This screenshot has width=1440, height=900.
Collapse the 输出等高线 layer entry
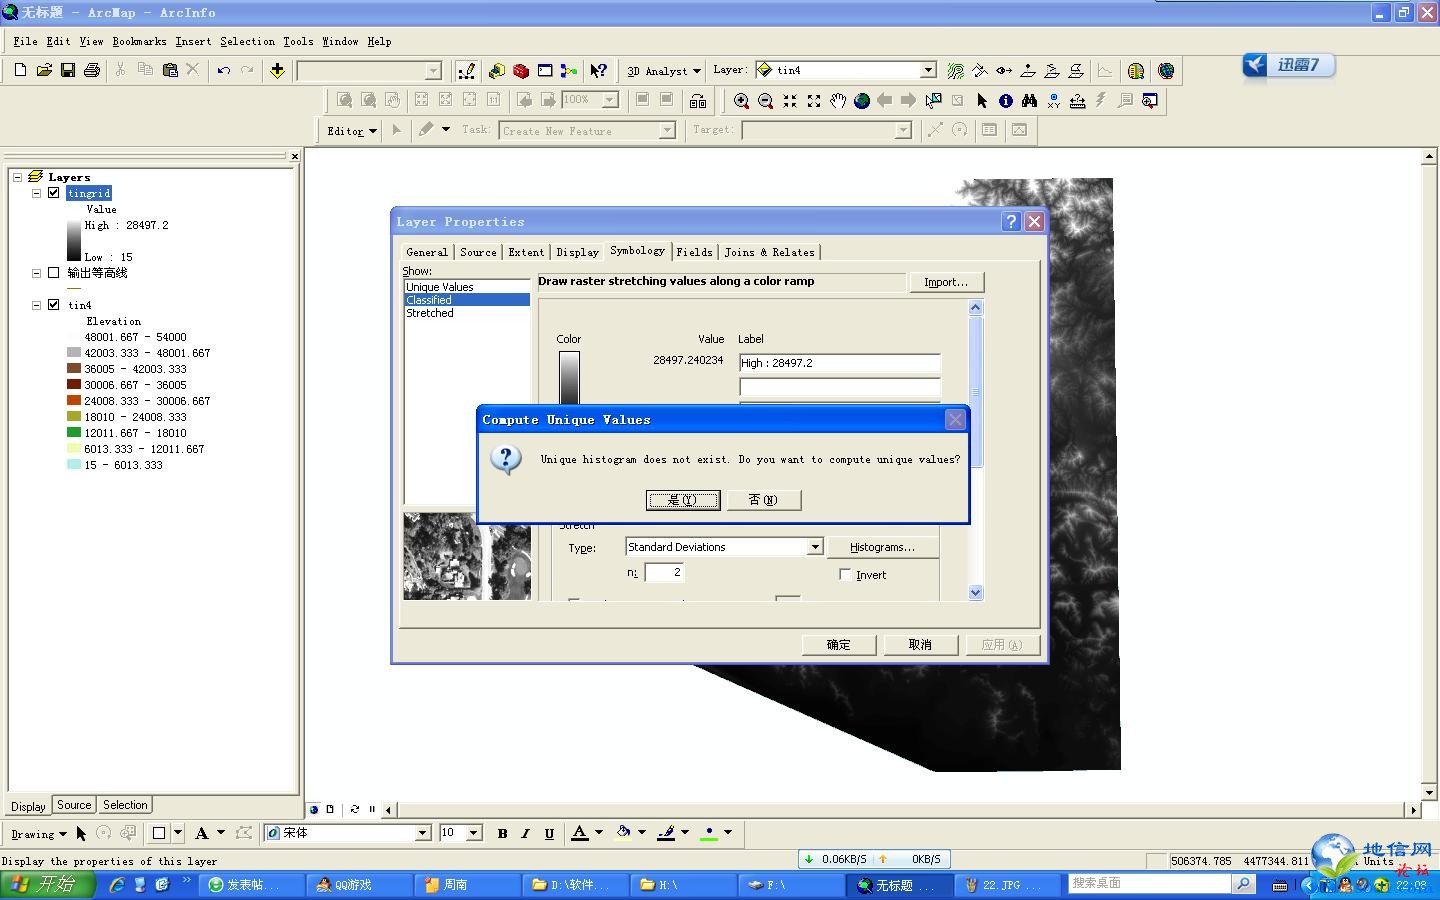[37, 272]
